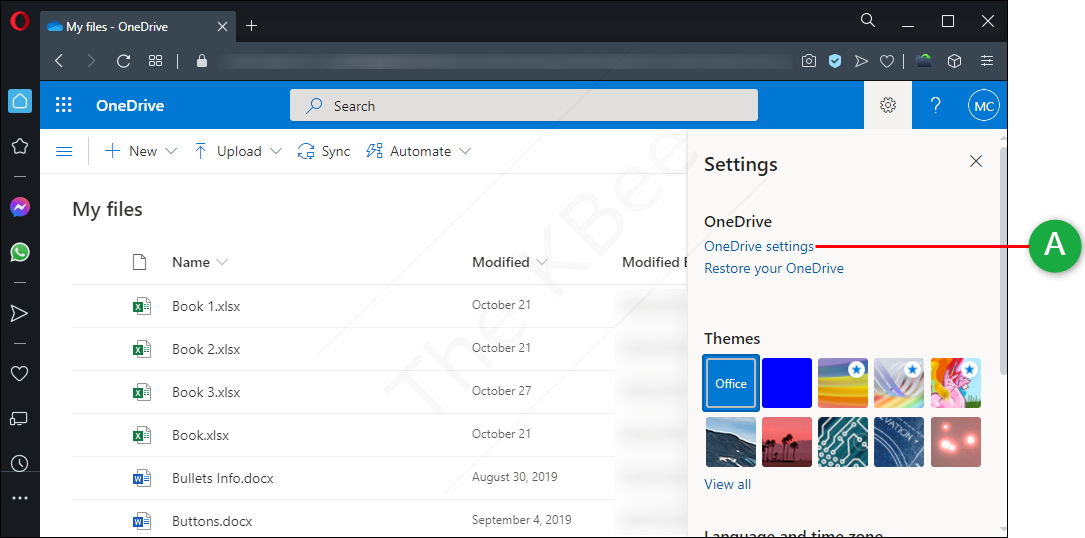Select the unicorn theme
The width and height of the screenshot is (1085, 538).
tap(956, 383)
